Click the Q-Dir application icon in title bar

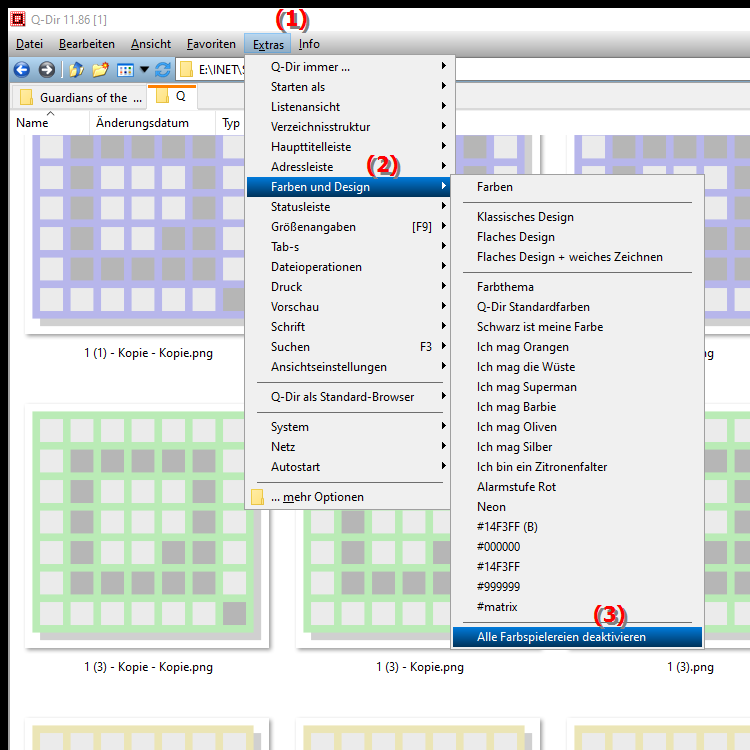click(x=18, y=19)
